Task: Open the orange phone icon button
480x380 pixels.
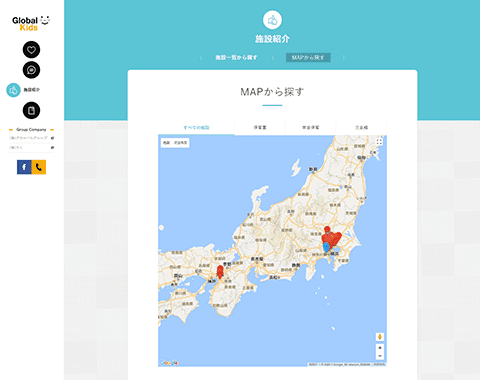Action: 39,167
